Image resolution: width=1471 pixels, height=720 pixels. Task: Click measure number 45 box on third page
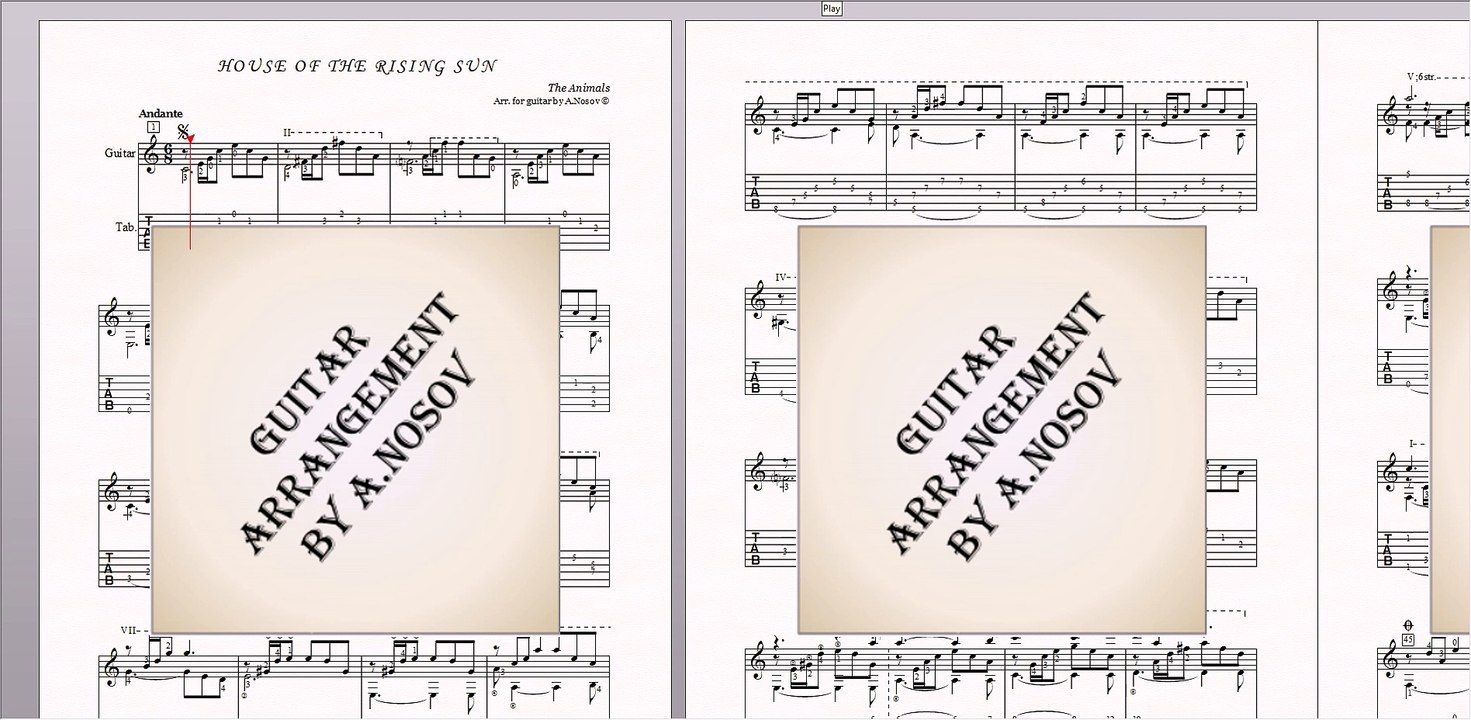(1409, 640)
